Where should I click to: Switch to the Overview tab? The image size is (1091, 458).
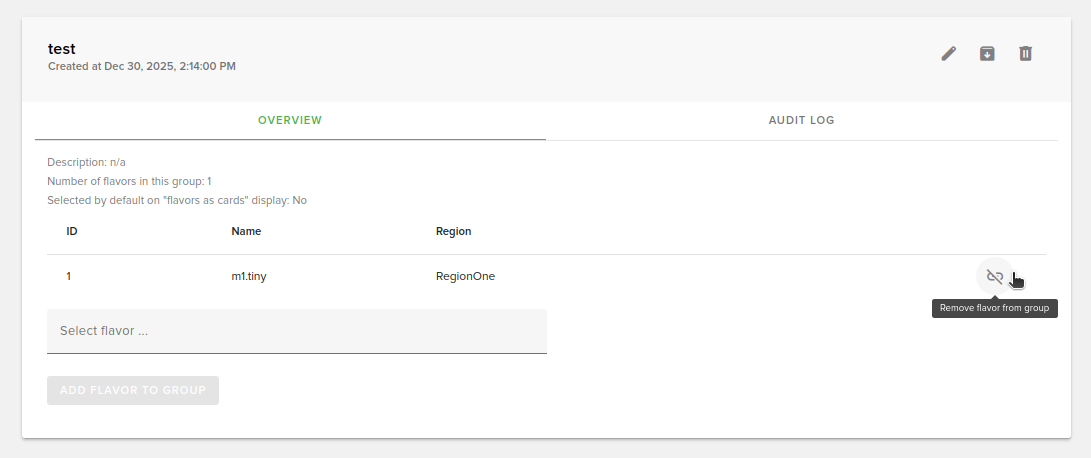[290, 120]
